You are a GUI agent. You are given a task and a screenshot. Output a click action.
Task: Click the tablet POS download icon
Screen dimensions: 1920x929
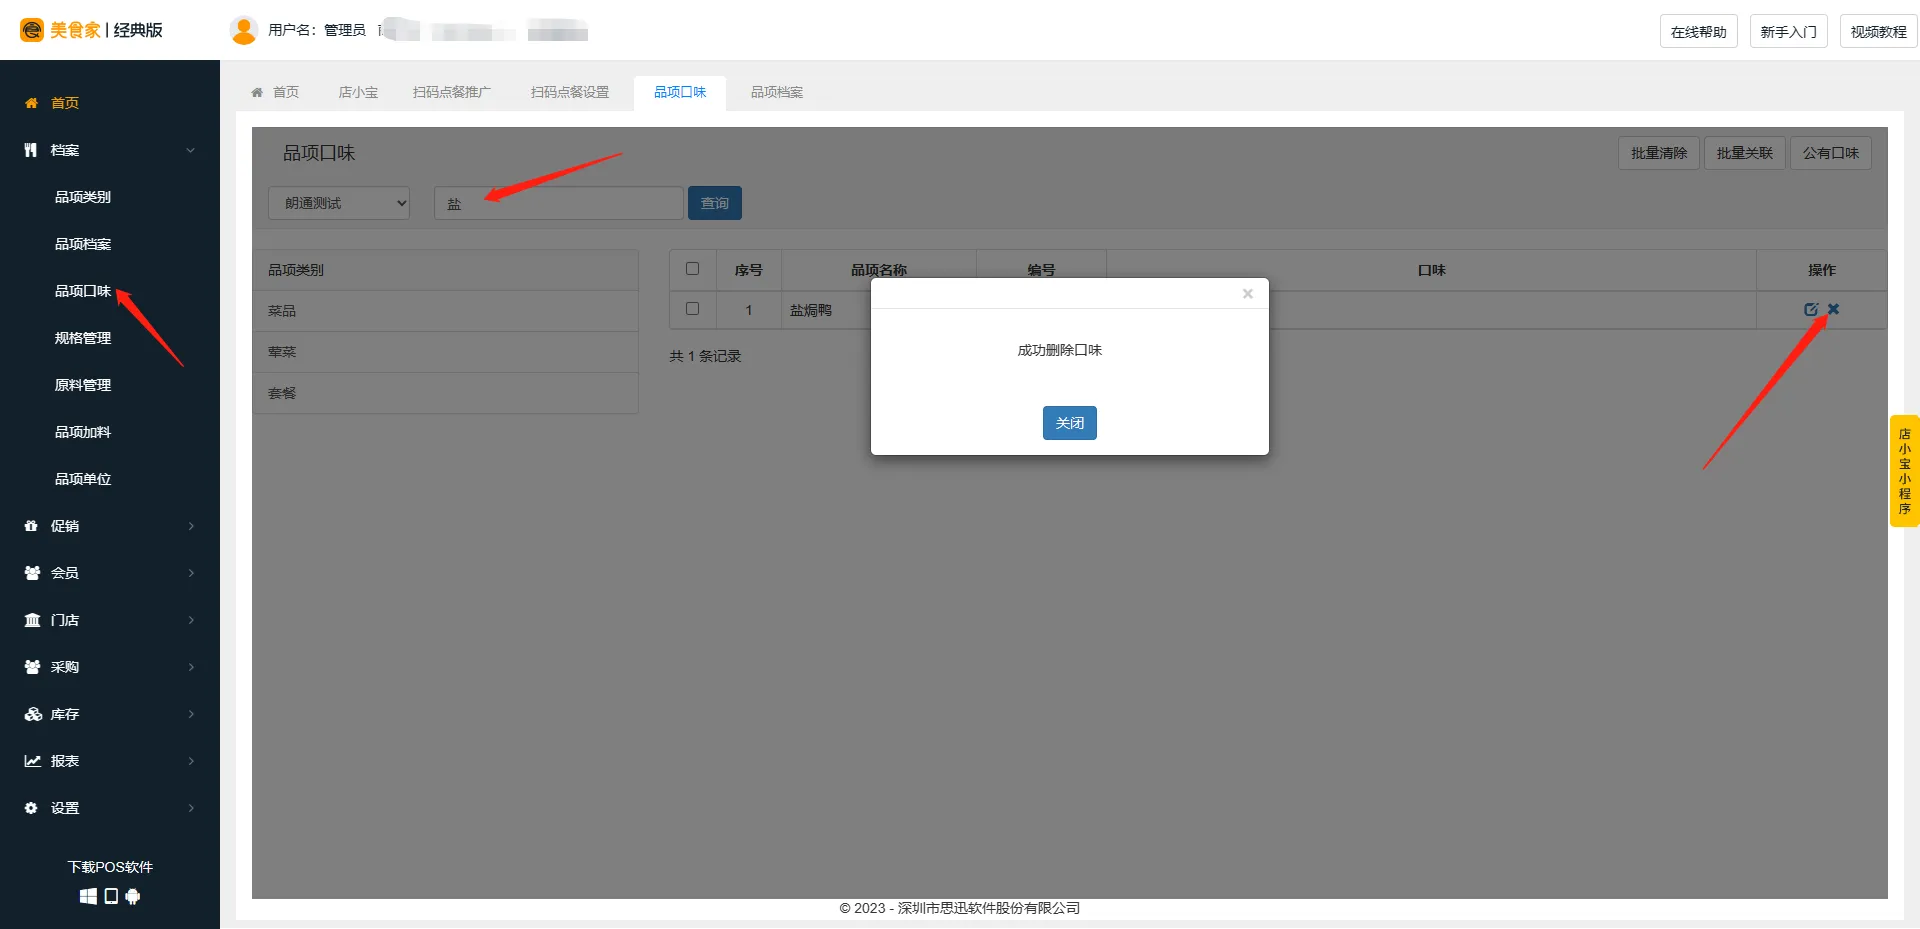(111, 896)
